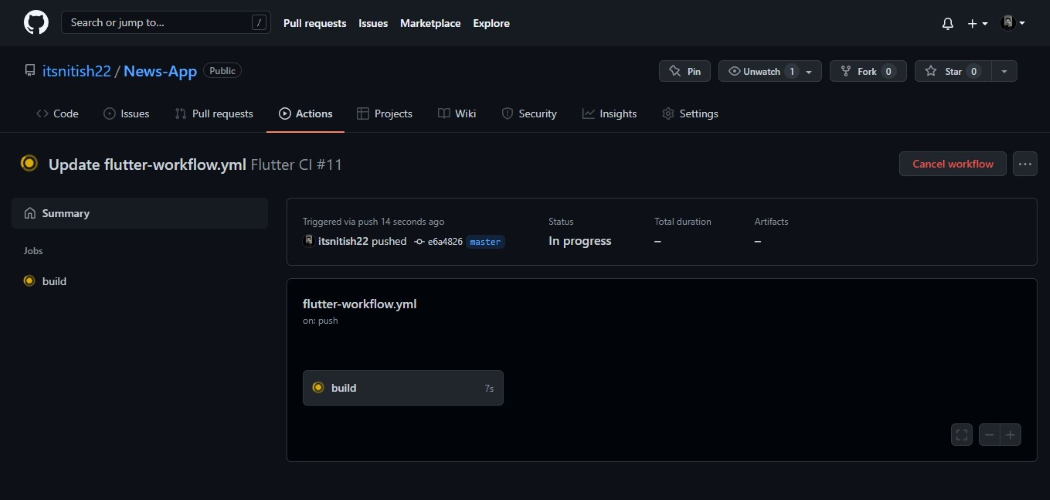Open the user avatar menu
Screen dimensions: 1050x500
point(1012,23)
